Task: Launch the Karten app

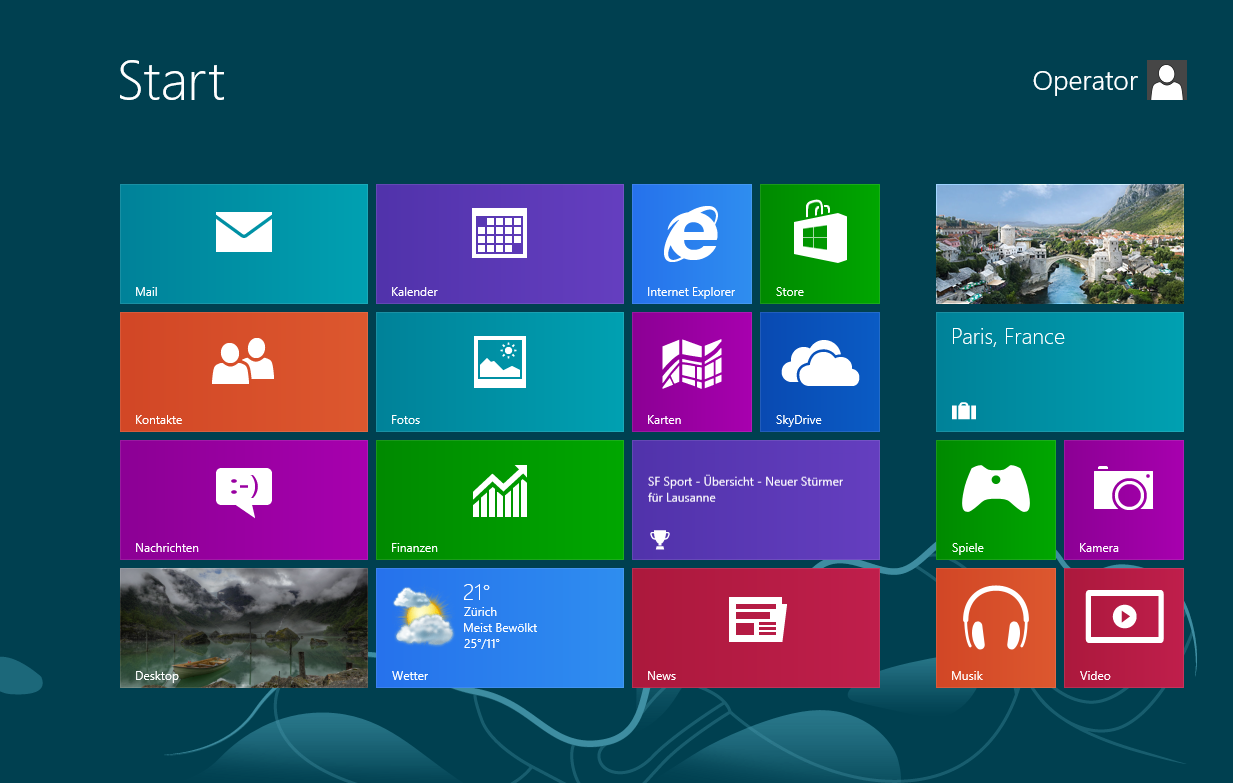Action: [691, 371]
